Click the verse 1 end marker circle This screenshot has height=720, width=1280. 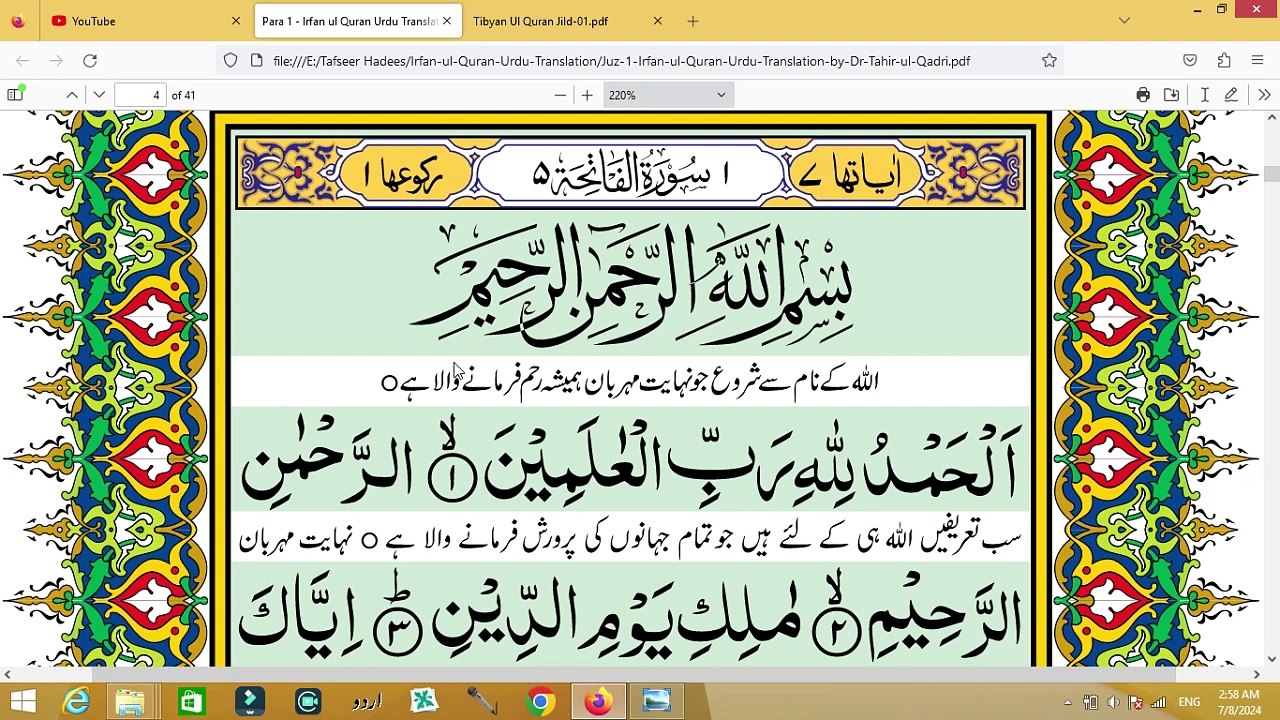click(x=452, y=478)
